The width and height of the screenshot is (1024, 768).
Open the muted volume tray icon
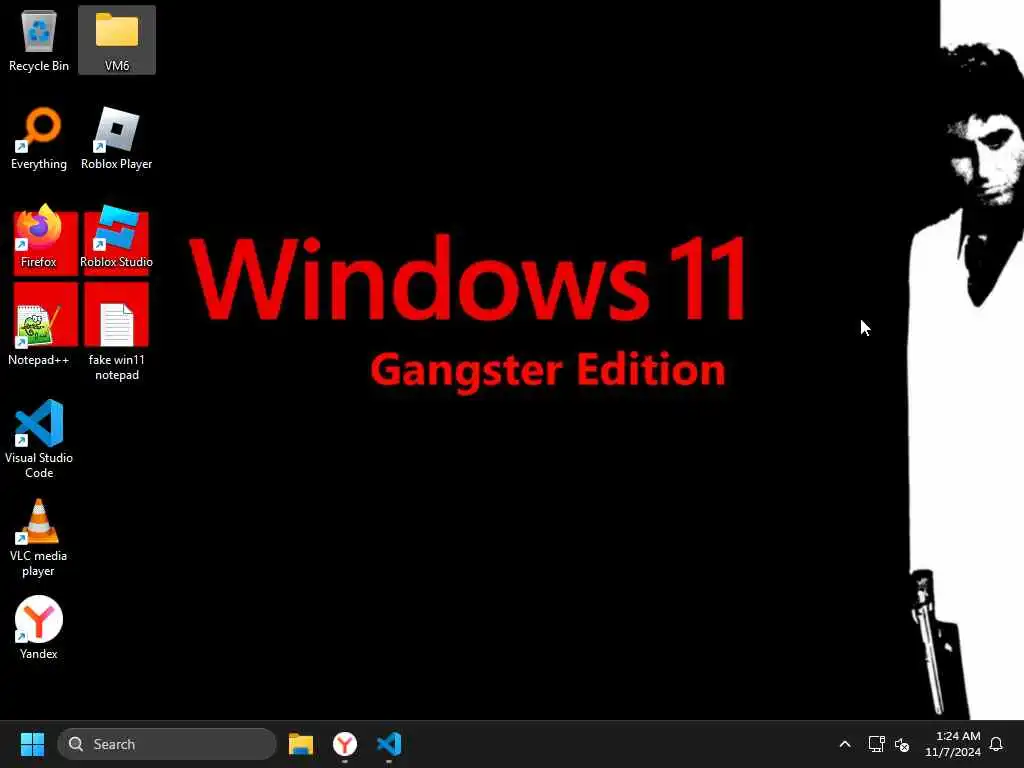pos(902,744)
